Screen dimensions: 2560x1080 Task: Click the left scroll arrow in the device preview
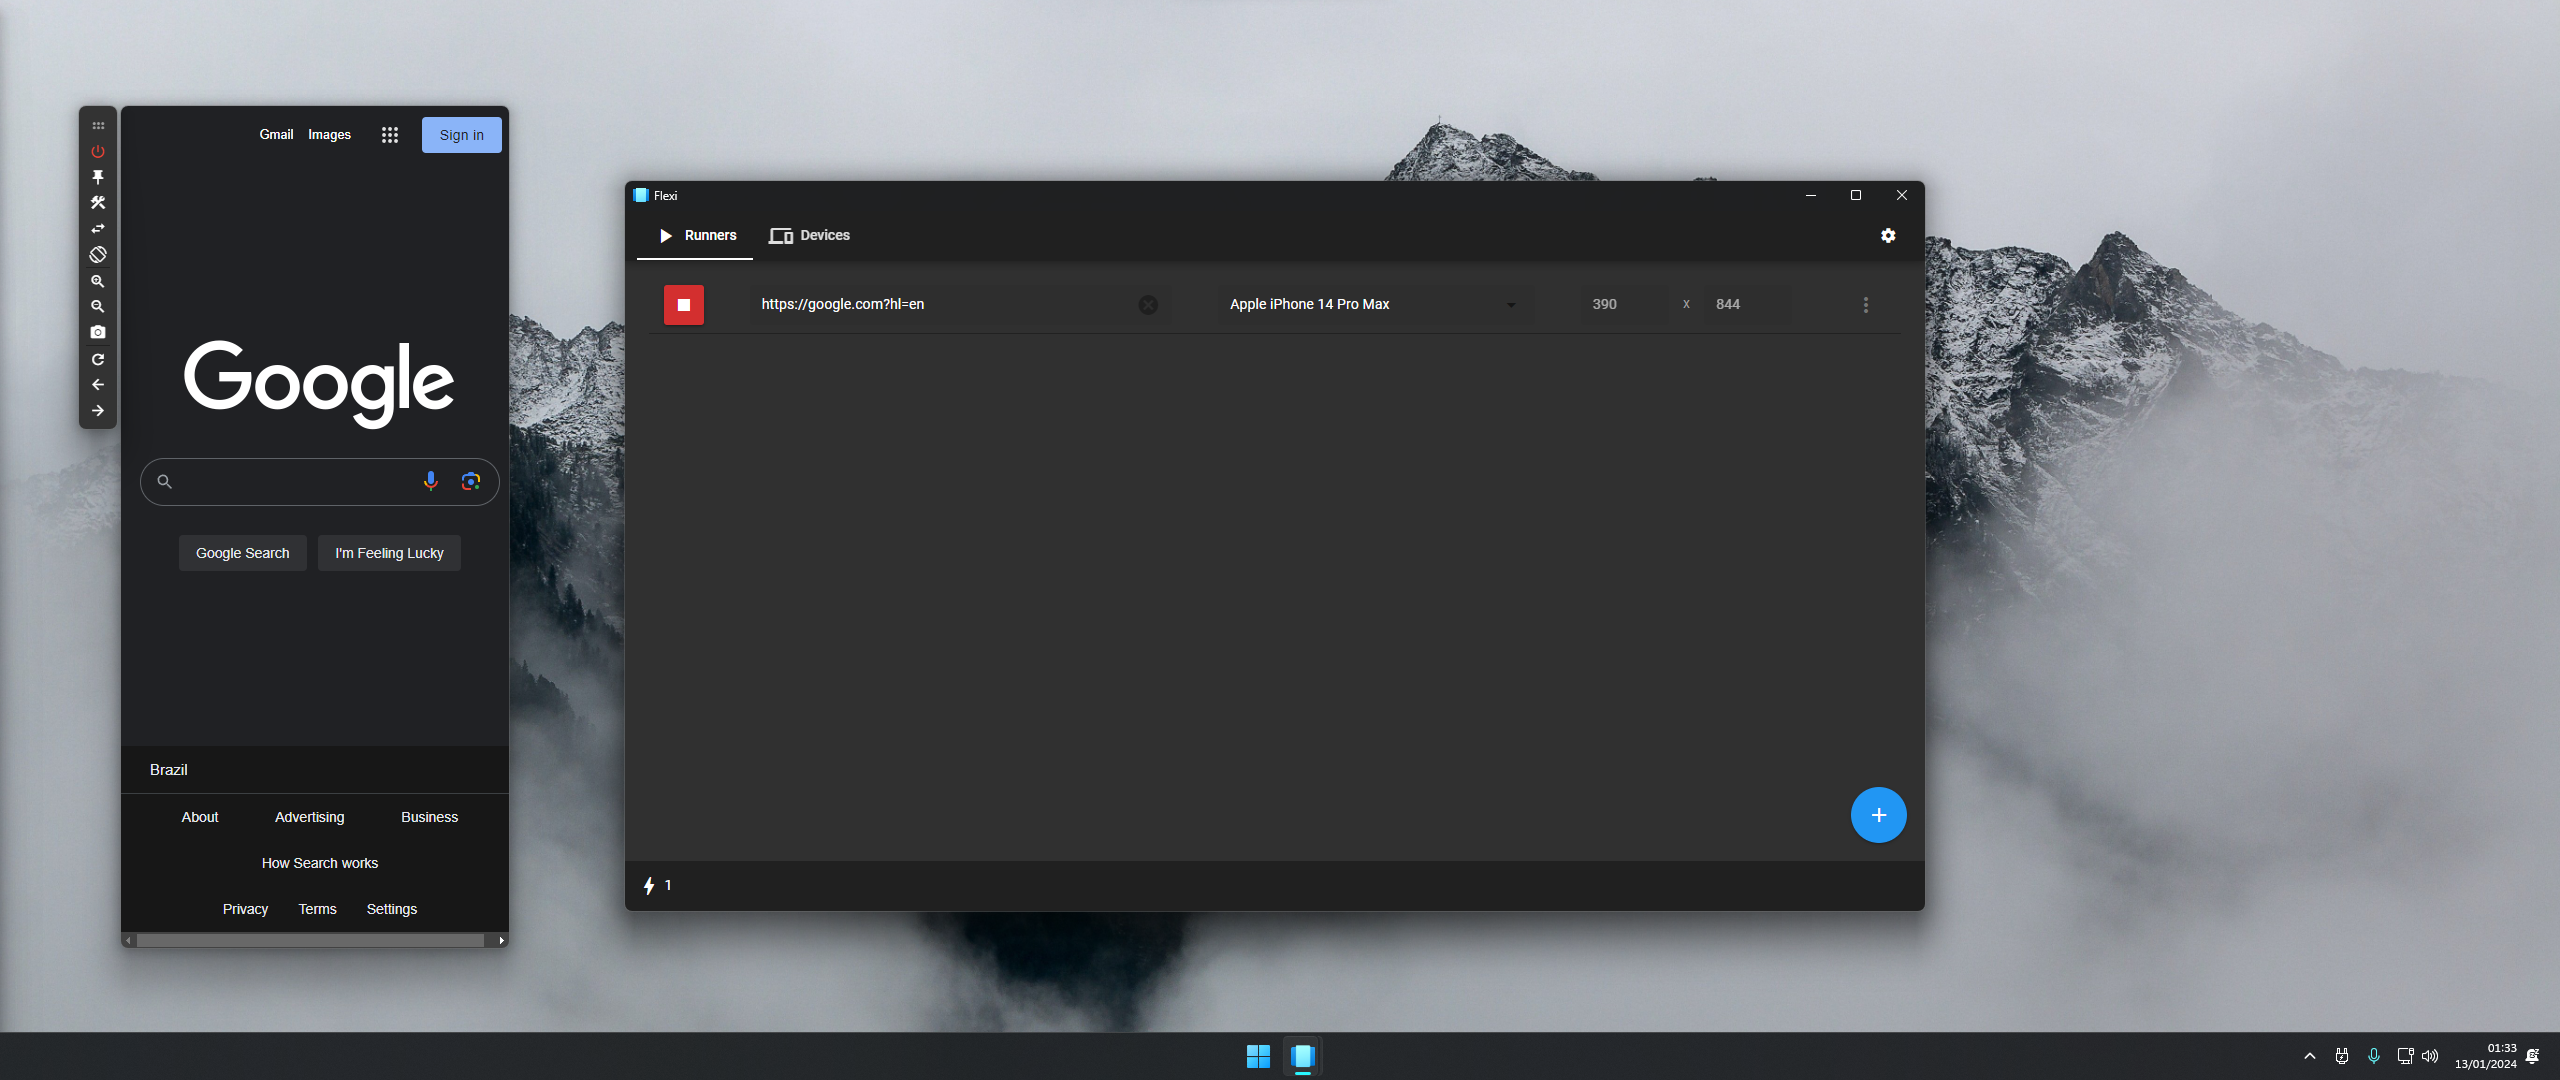point(128,941)
